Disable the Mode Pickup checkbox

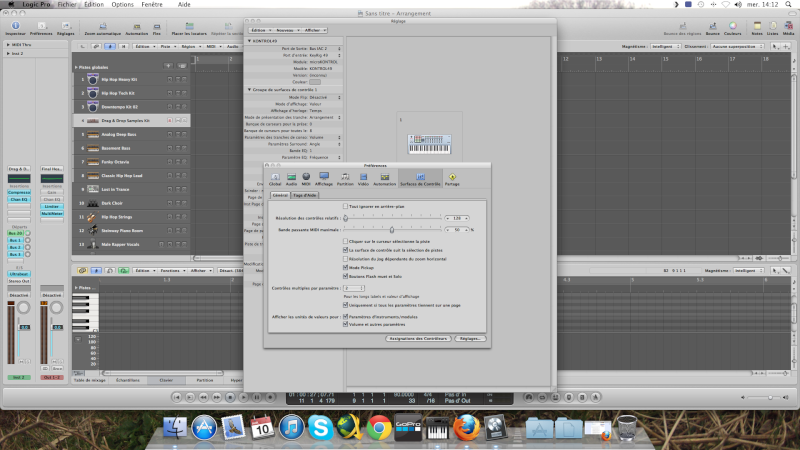click(345, 267)
